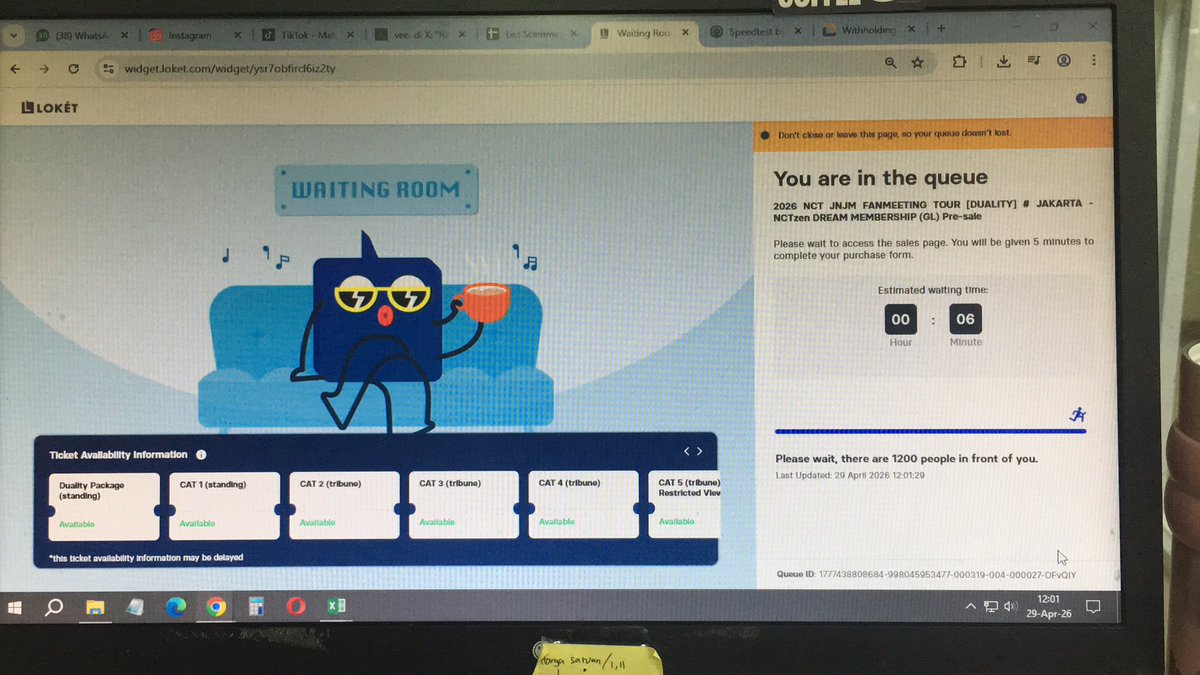Open the Windows notification center

coord(1093,606)
